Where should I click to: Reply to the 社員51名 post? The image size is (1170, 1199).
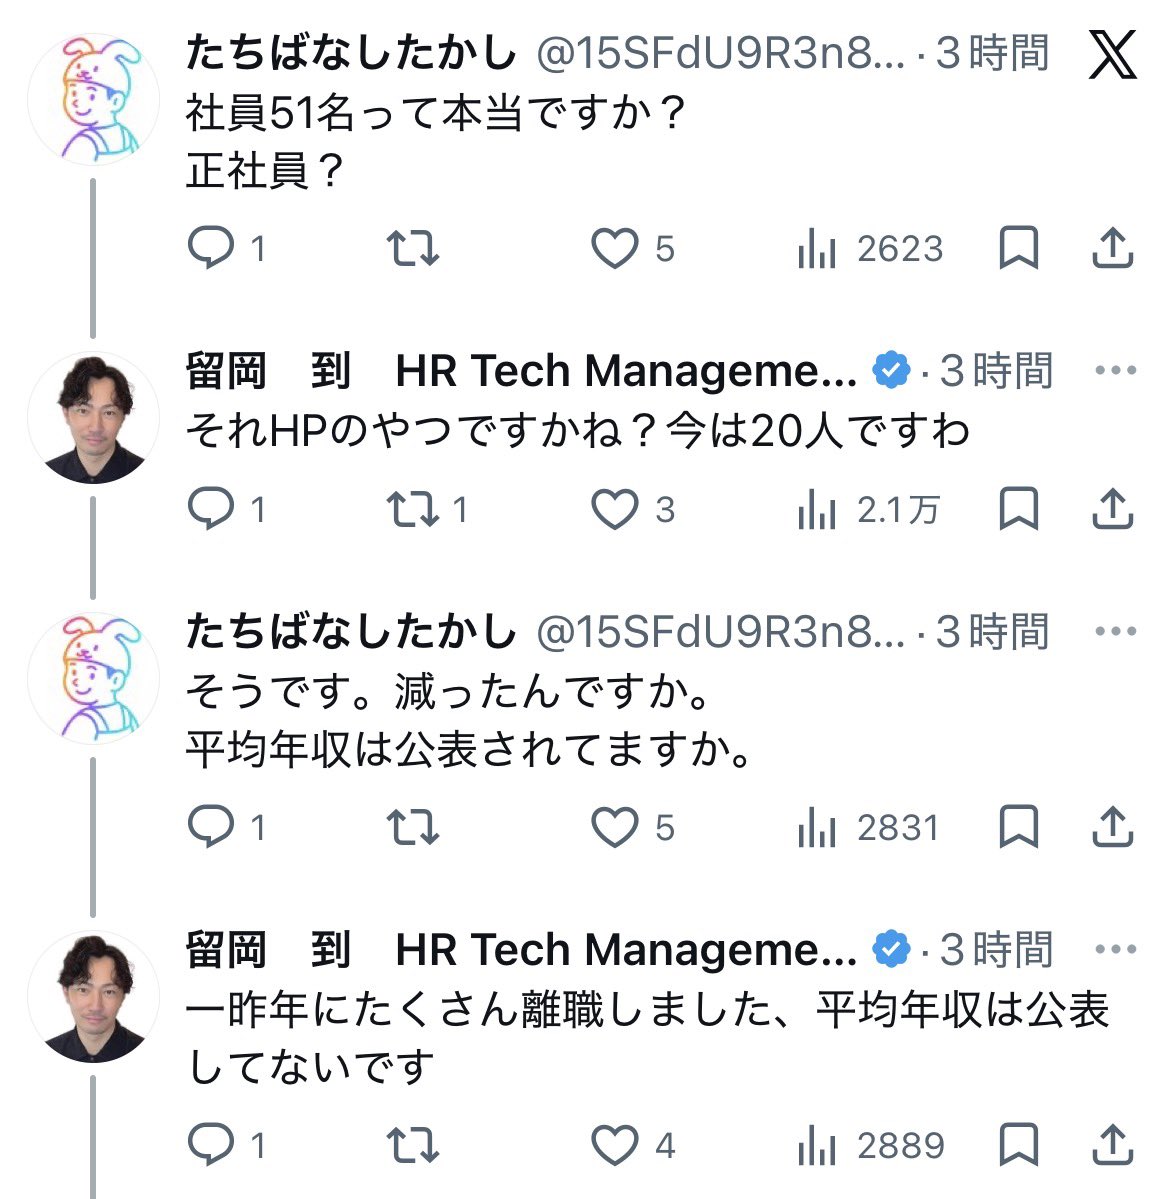tap(211, 248)
